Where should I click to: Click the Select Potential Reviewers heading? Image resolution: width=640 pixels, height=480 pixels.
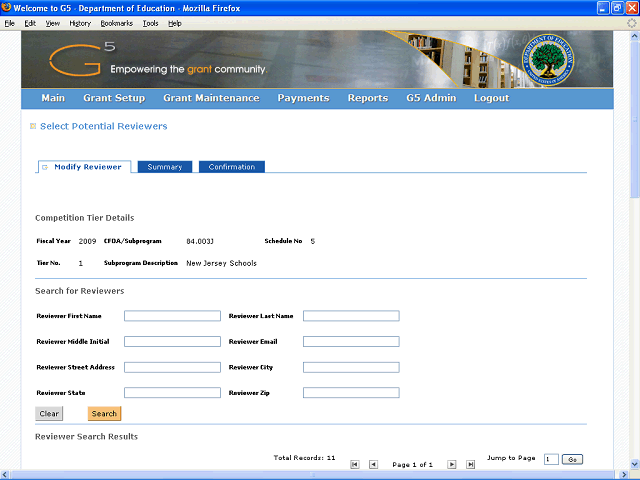tap(104, 126)
